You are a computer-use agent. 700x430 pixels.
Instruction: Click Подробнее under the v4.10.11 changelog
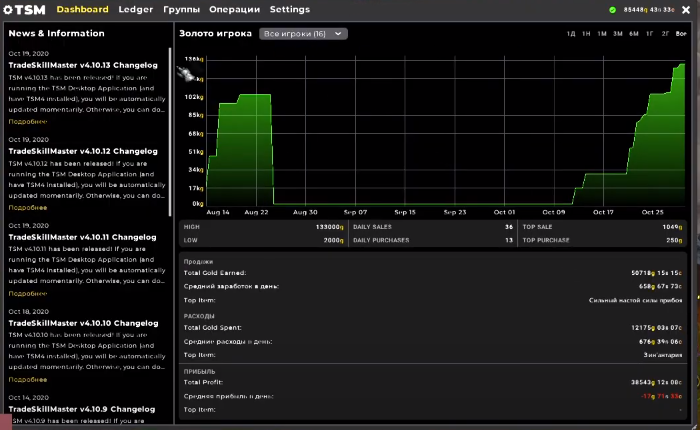point(28,294)
